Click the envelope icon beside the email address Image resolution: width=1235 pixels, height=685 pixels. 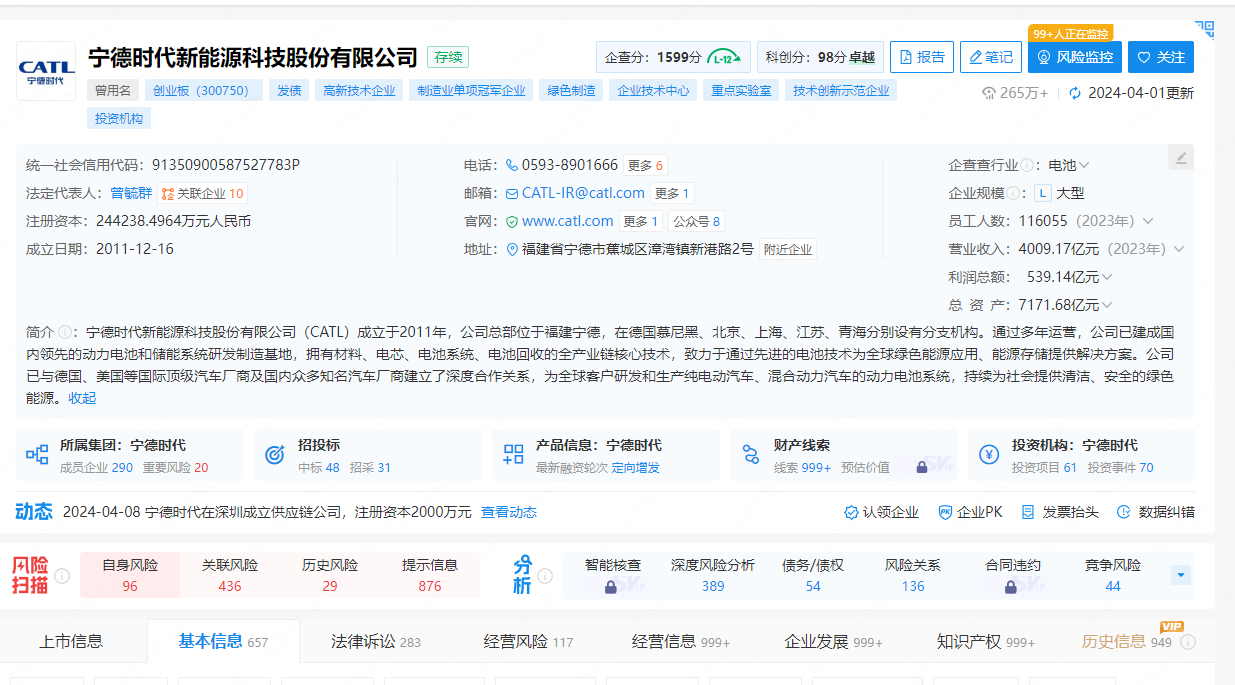click(512, 193)
